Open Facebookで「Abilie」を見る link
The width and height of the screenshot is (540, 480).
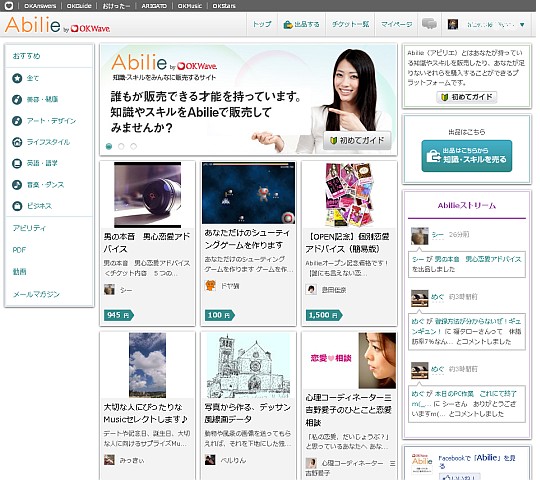coord(477,461)
